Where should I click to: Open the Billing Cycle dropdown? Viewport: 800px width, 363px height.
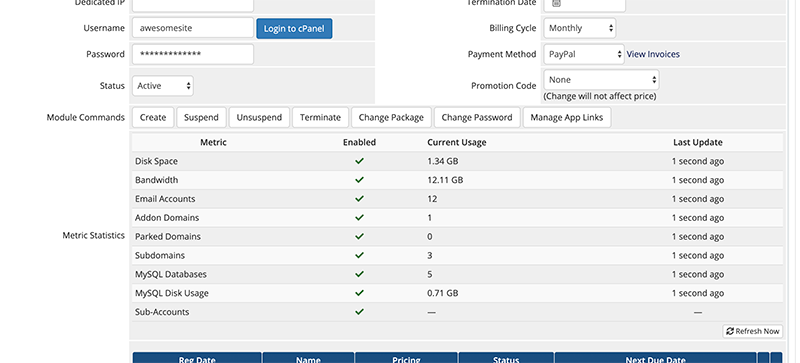[x=580, y=28]
